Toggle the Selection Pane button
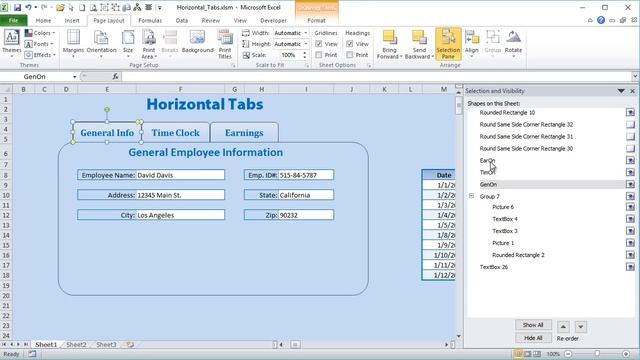Viewport: 640px width, 360px height. pos(448,44)
